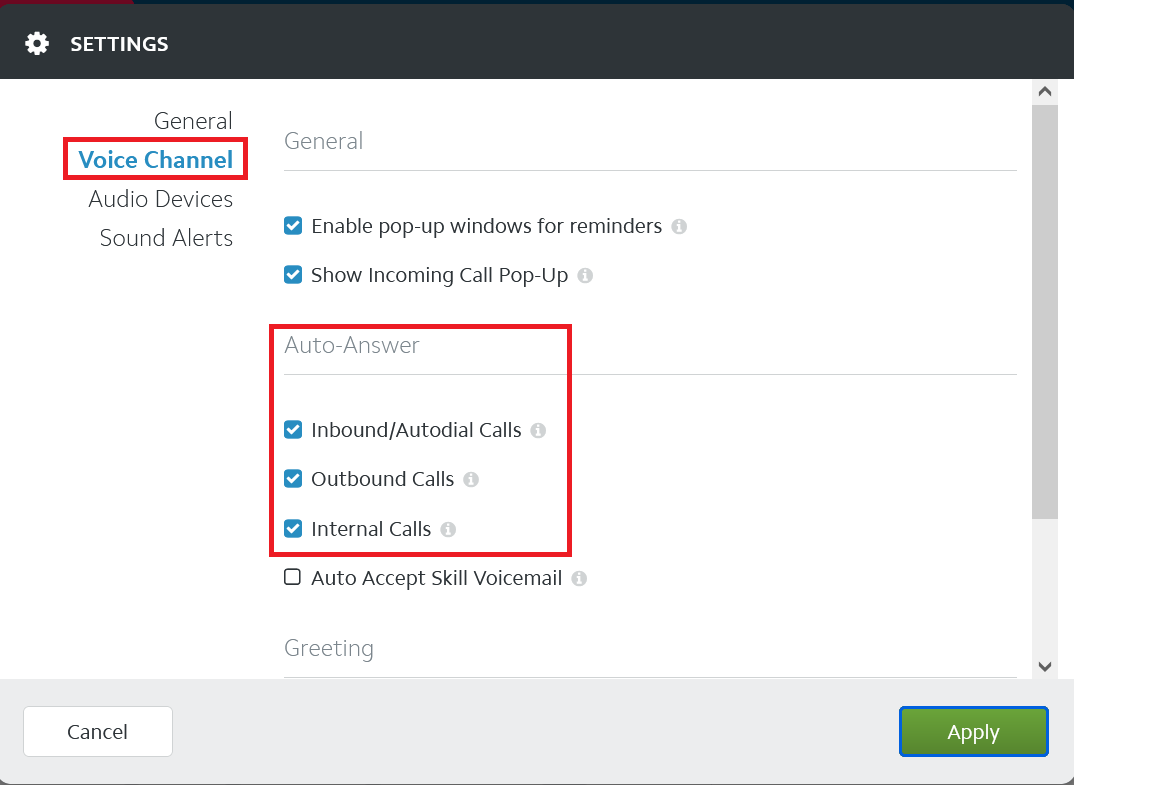Image resolution: width=1152 pixels, height=785 pixels.
Task: Toggle Inbound/Autodial Calls auto-answer checkbox
Action: pos(293,430)
